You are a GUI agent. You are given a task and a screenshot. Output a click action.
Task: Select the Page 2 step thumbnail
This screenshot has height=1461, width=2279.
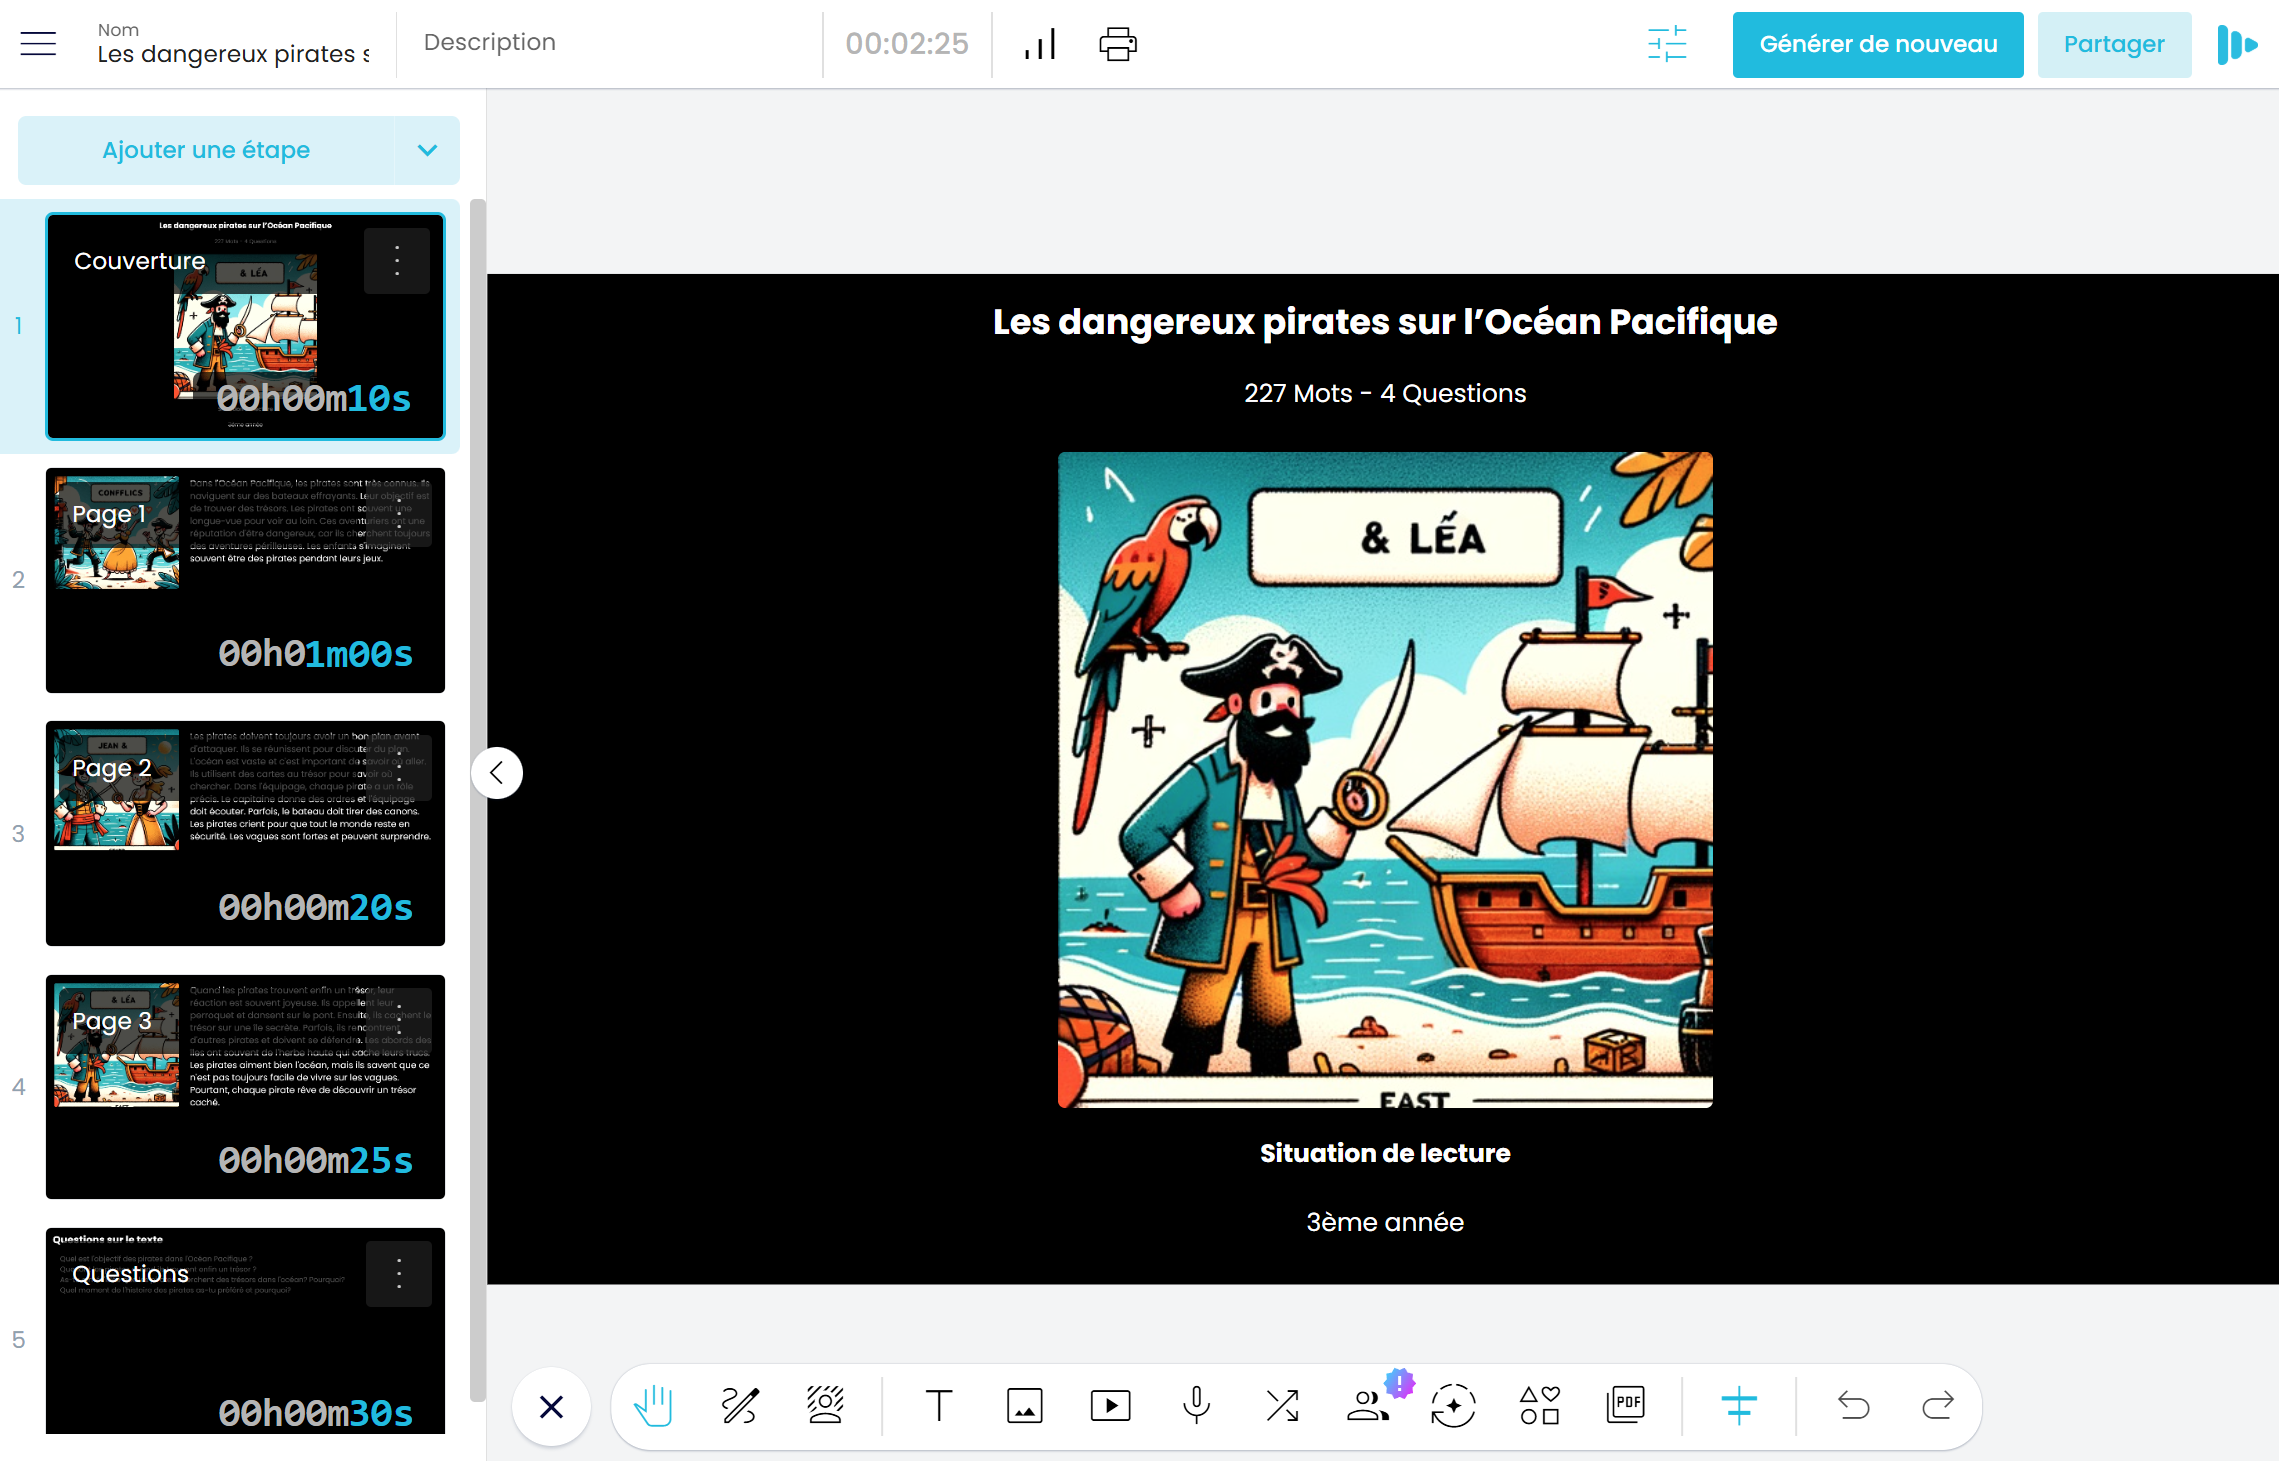tap(245, 833)
